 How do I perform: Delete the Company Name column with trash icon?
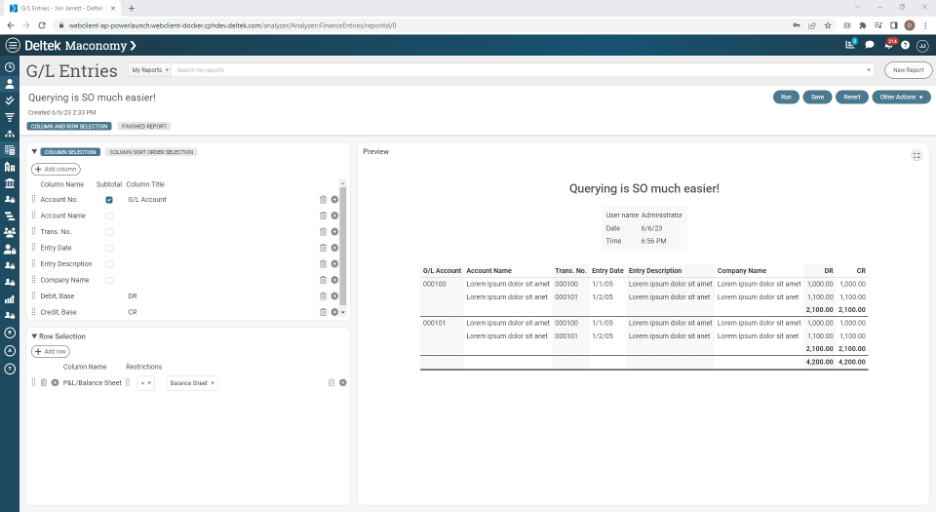323,280
